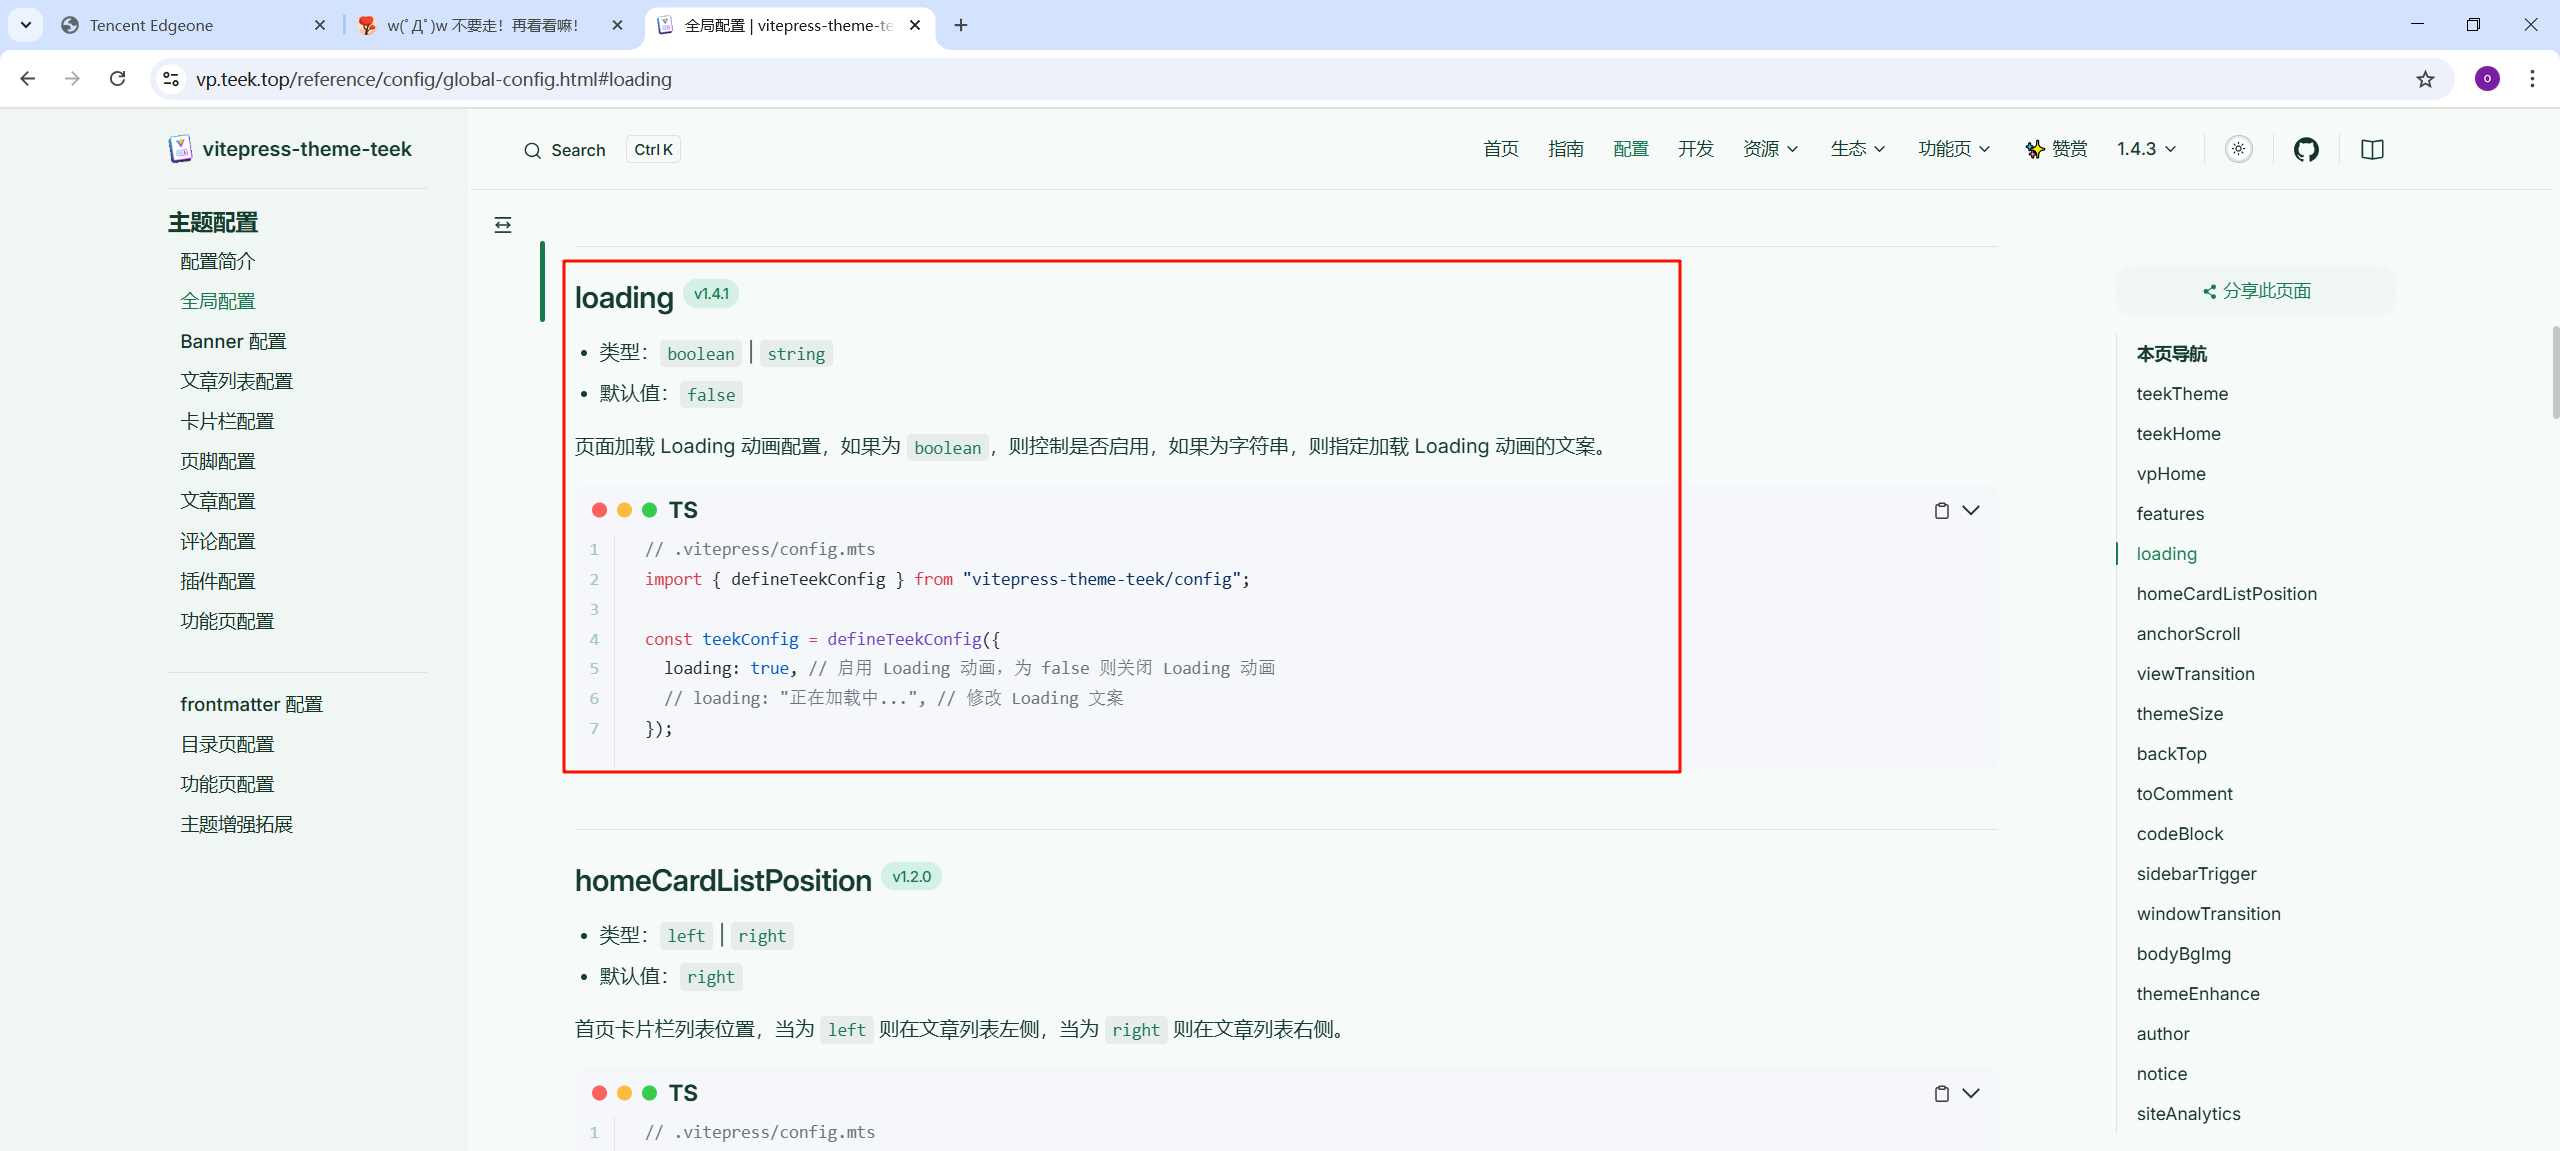Open the 配置 nav item
Viewport: 2560px width, 1151px height.
1631,149
